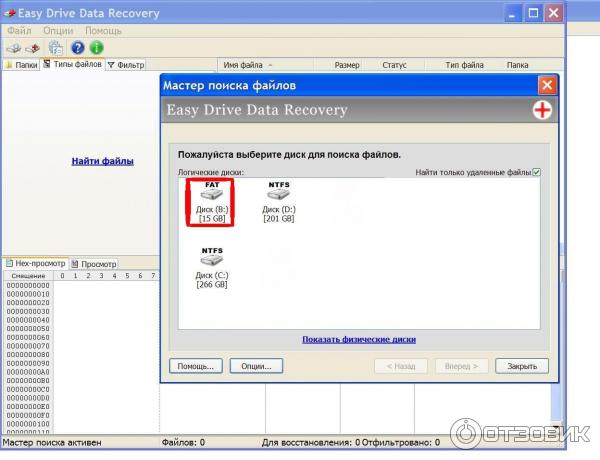Switch to the Фильтр tab

126,65
